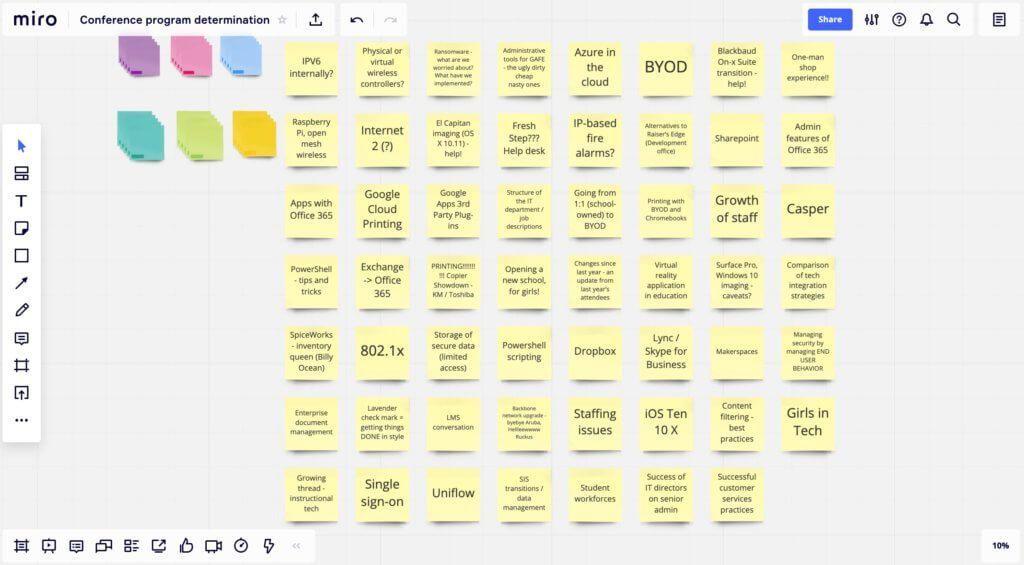Select the Girls in Tech note
Viewport: 1024px width, 565px height.
808,423
